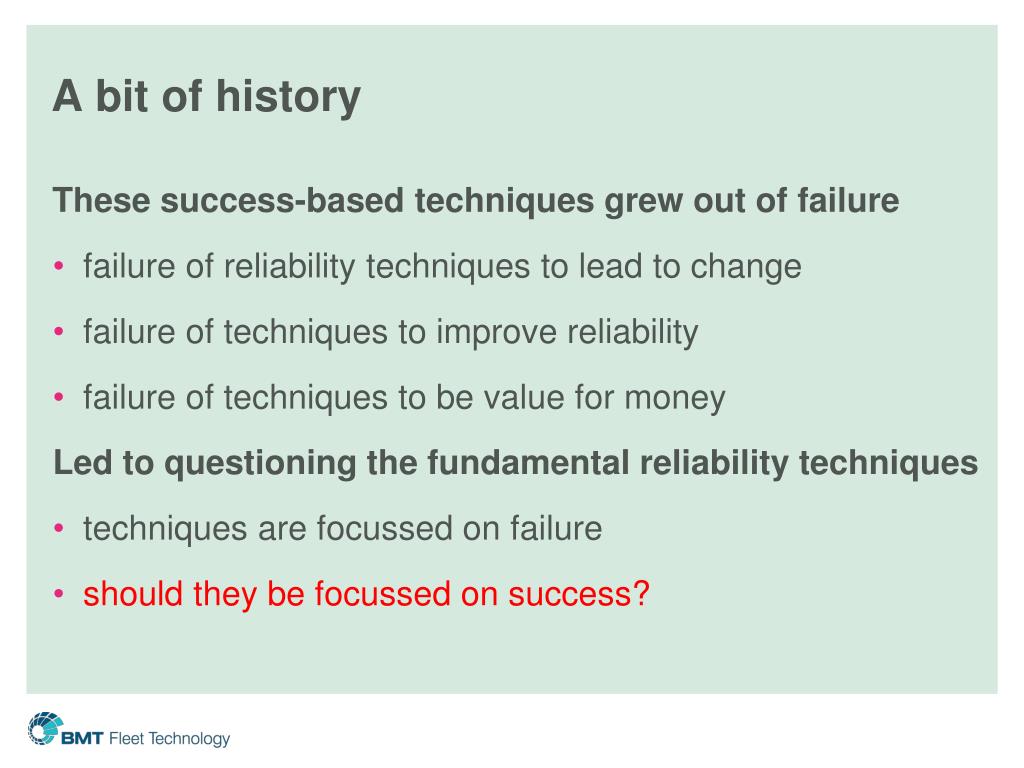Click the bullet dot beside 'improve reliability' line
1024x768 pixels.
pyautogui.click(x=59, y=331)
